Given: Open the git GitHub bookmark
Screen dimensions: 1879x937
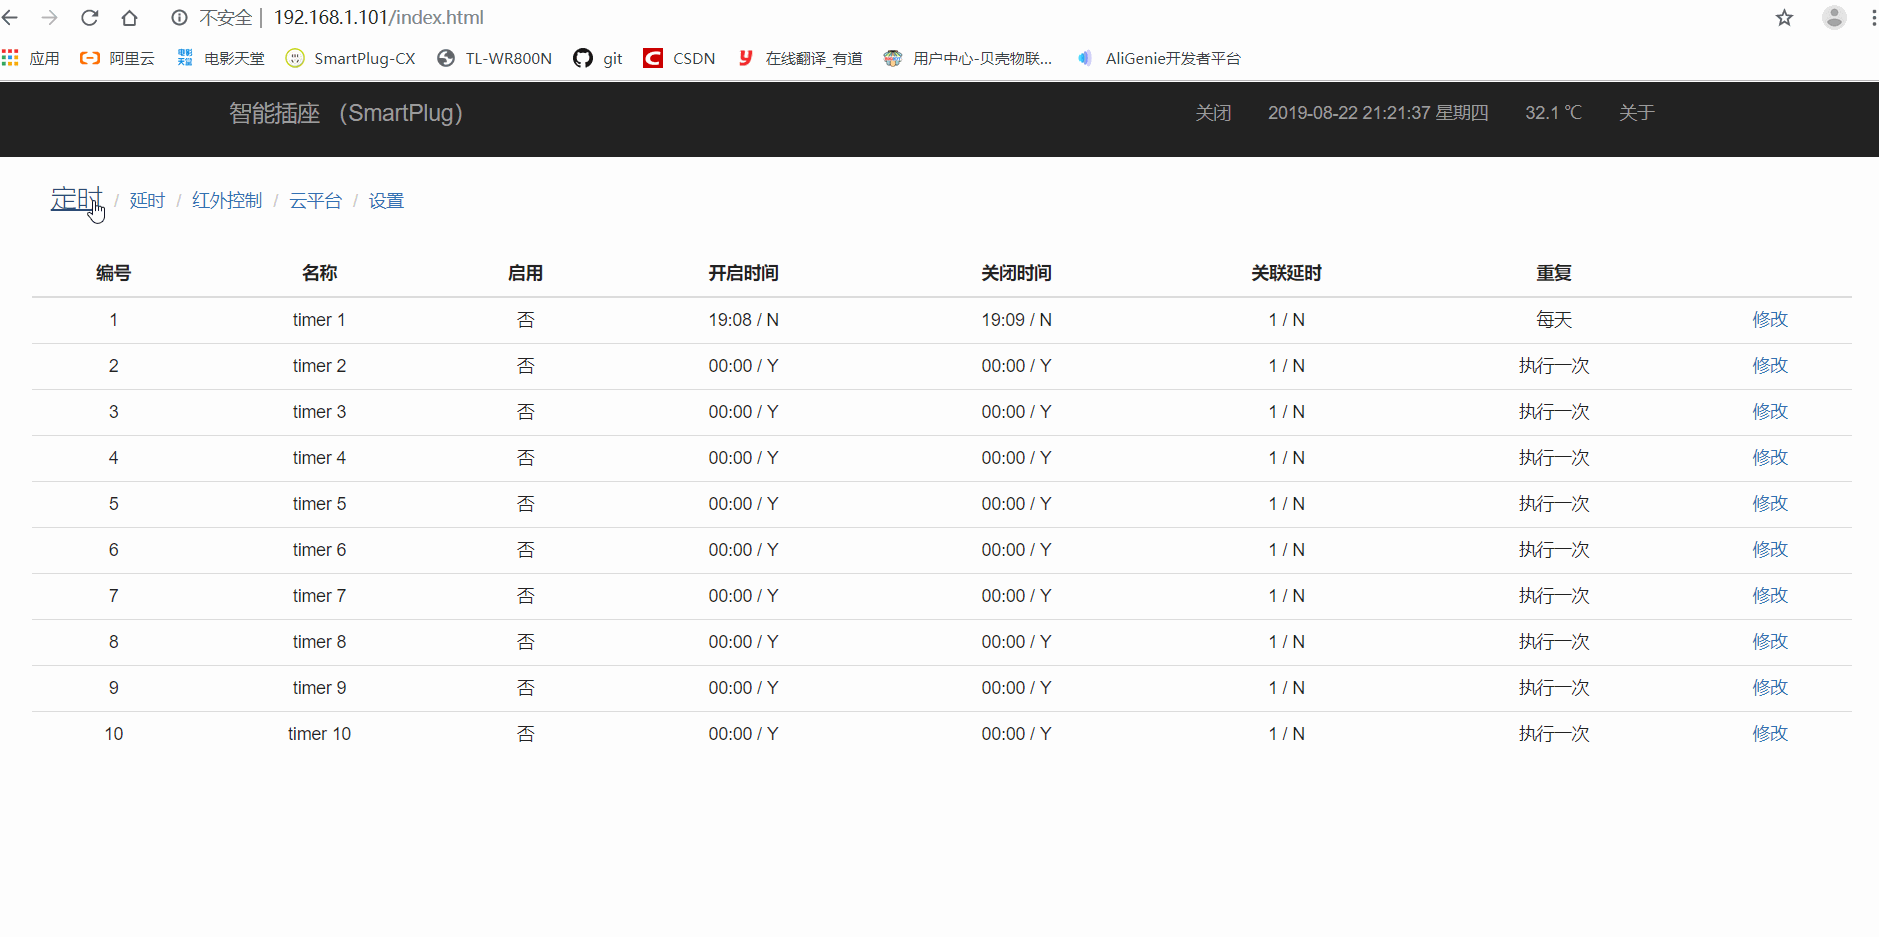Looking at the screenshot, I should click(x=598, y=58).
